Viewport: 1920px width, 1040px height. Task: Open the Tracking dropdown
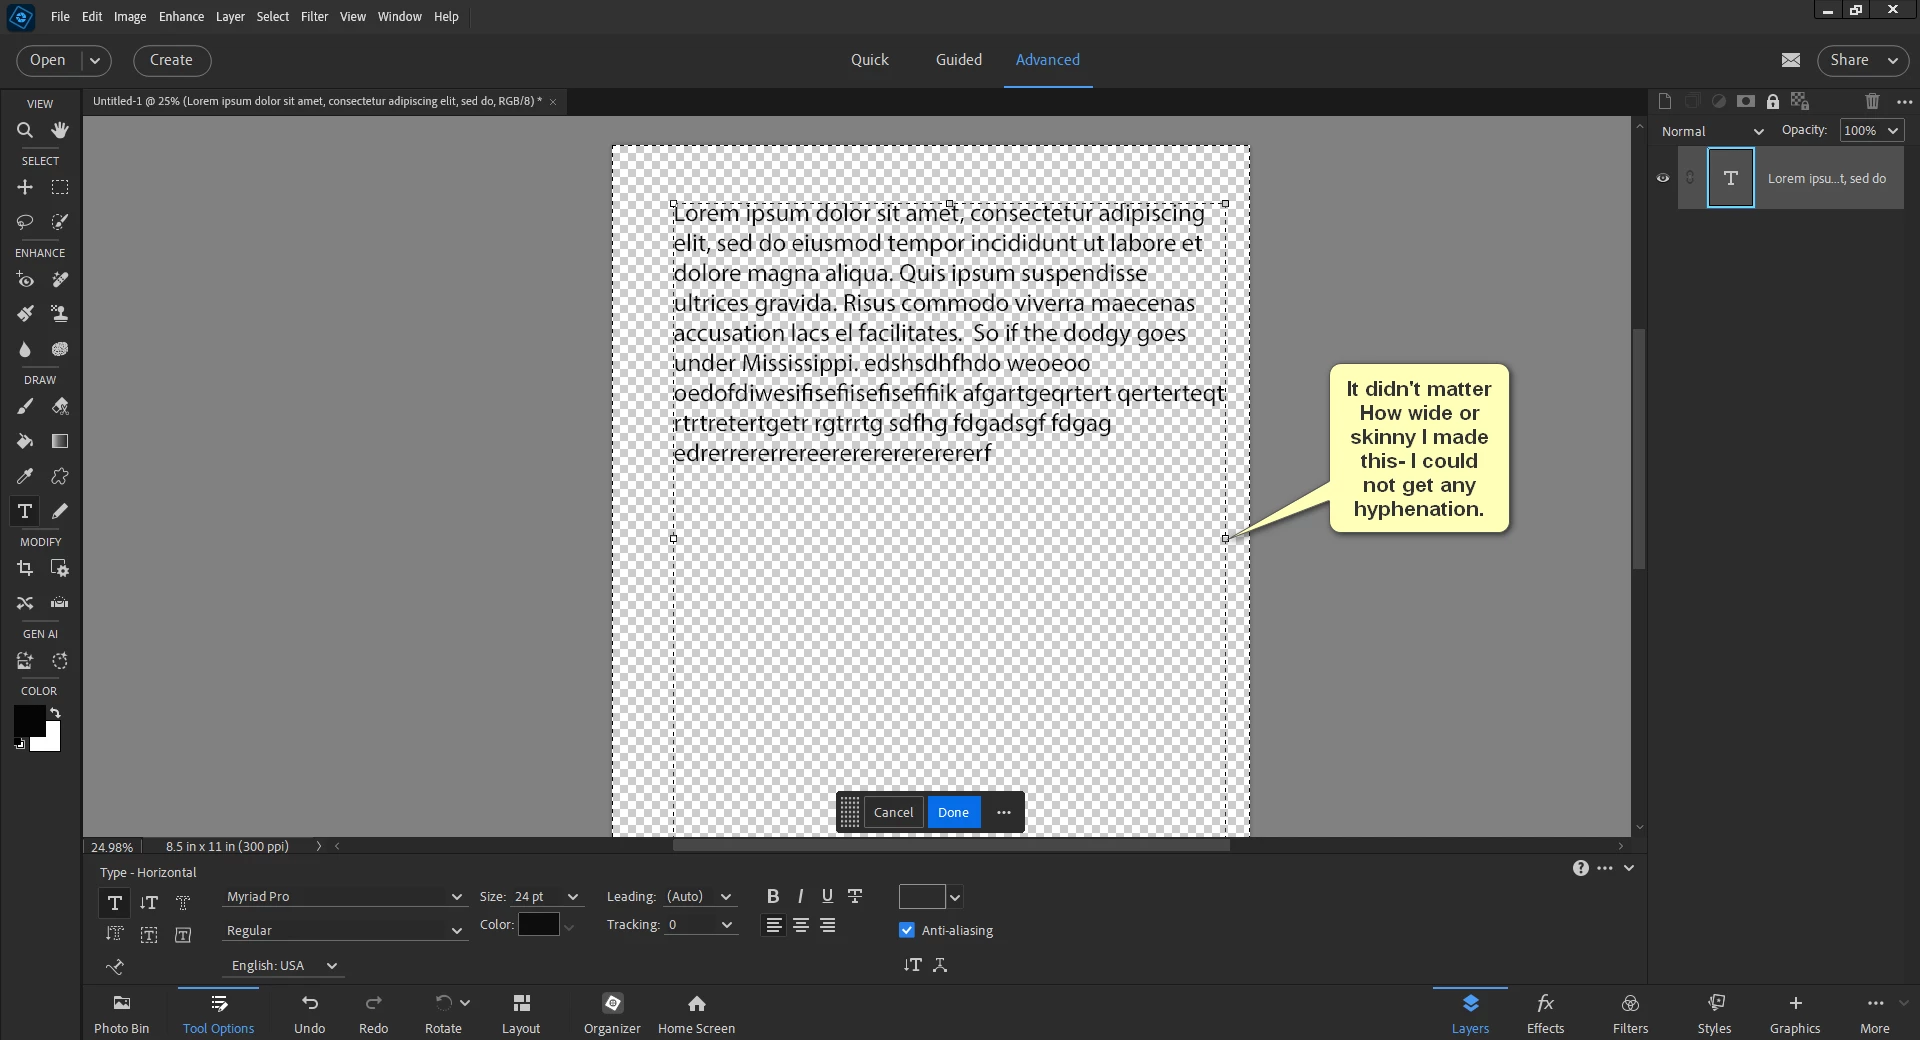(x=700, y=925)
